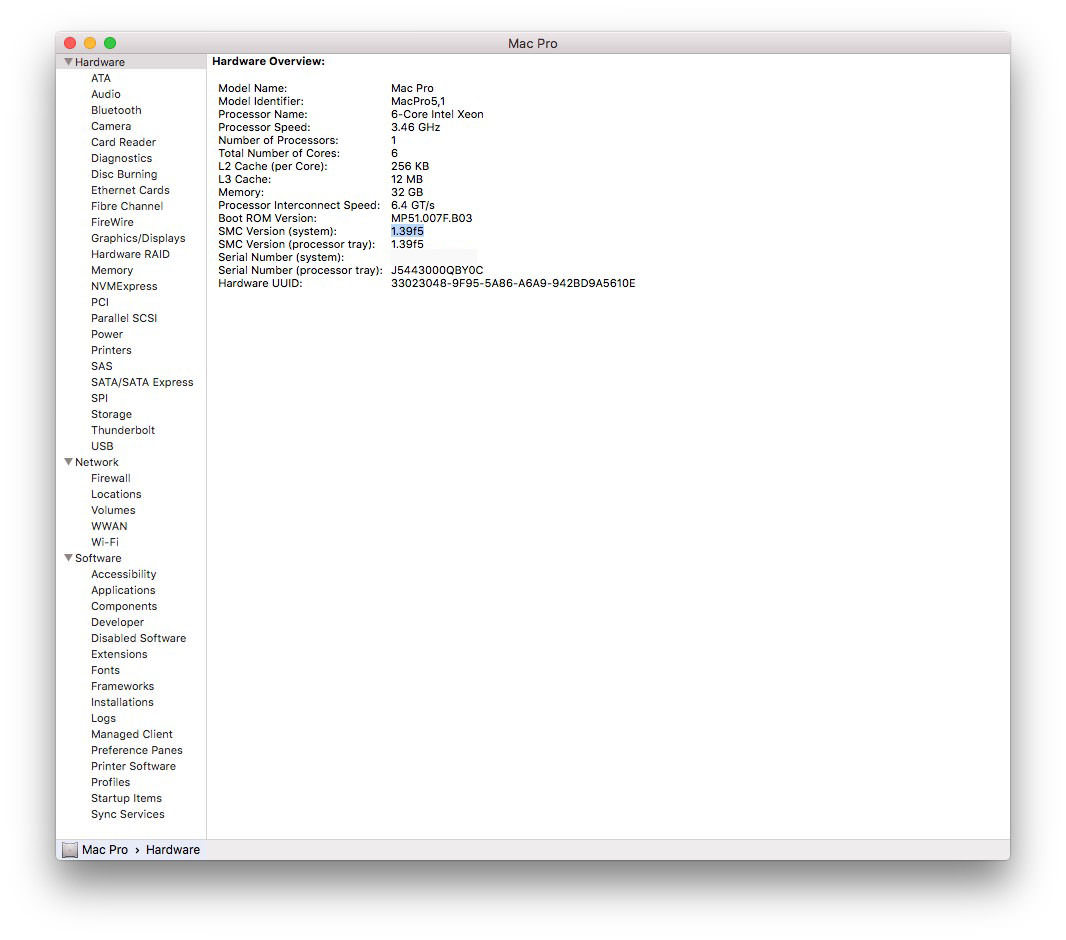Open SPI in the sidebar
Image resolution: width=1066 pixels, height=940 pixels.
[99, 398]
